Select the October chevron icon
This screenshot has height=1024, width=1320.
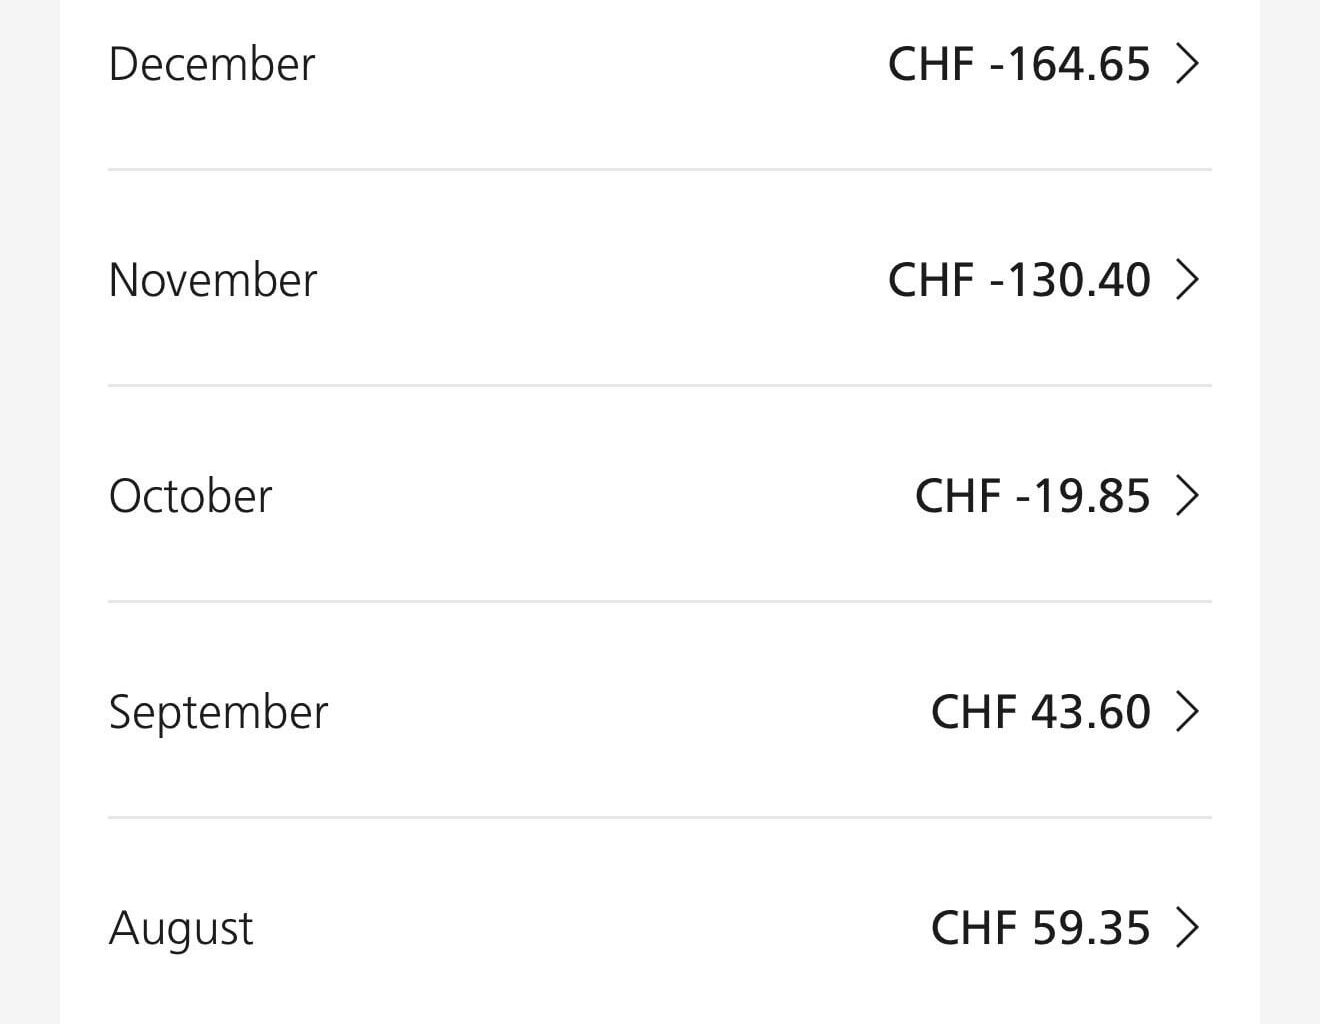pyautogui.click(x=1189, y=495)
